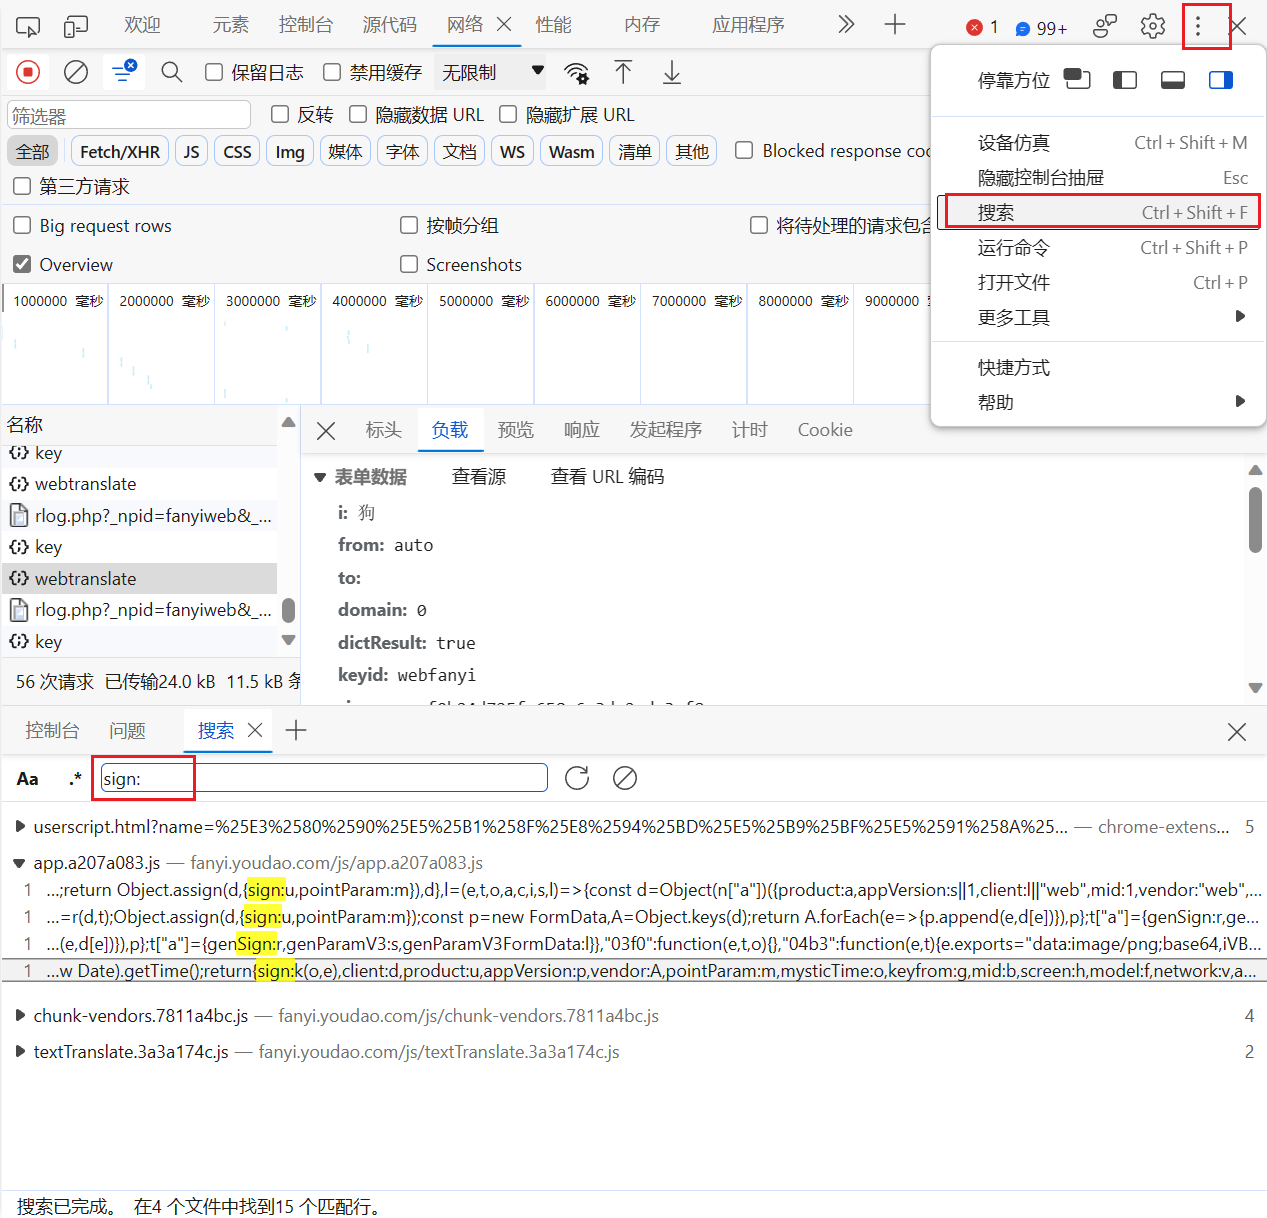Screen dimensions: 1267x1218
Task: Open the 更多工具 submenu
Action: coord(1098,318)
